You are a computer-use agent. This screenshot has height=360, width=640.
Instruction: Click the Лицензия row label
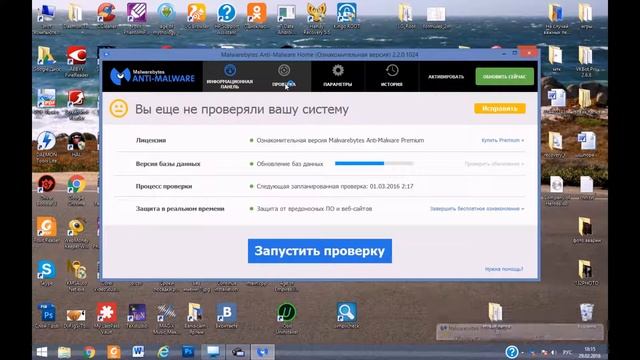click(151, 140)
